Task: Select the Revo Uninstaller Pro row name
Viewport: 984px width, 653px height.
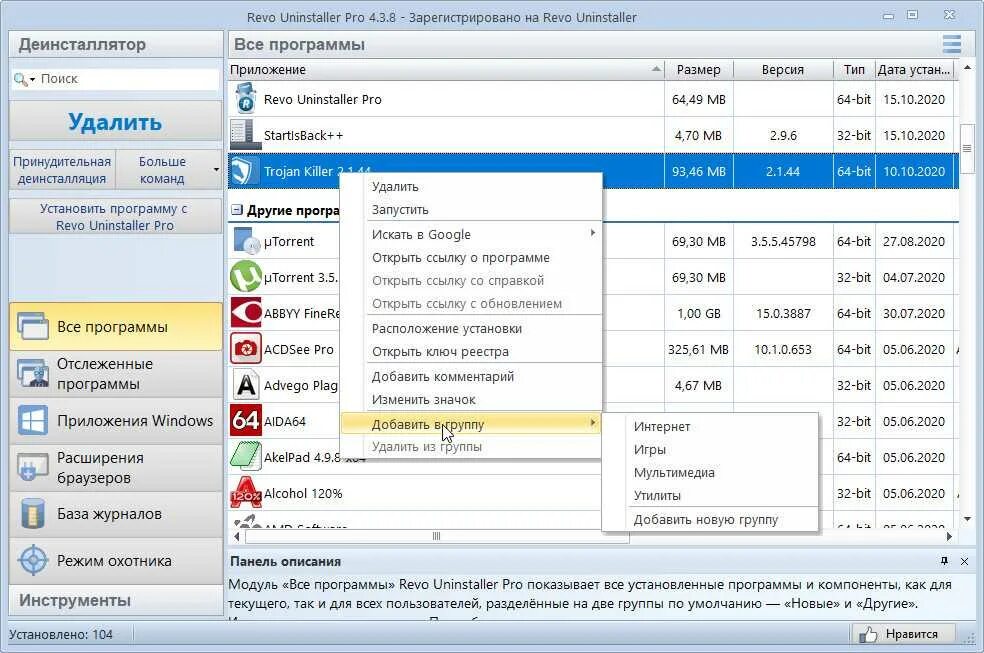Action: click(x=323, y=99)
